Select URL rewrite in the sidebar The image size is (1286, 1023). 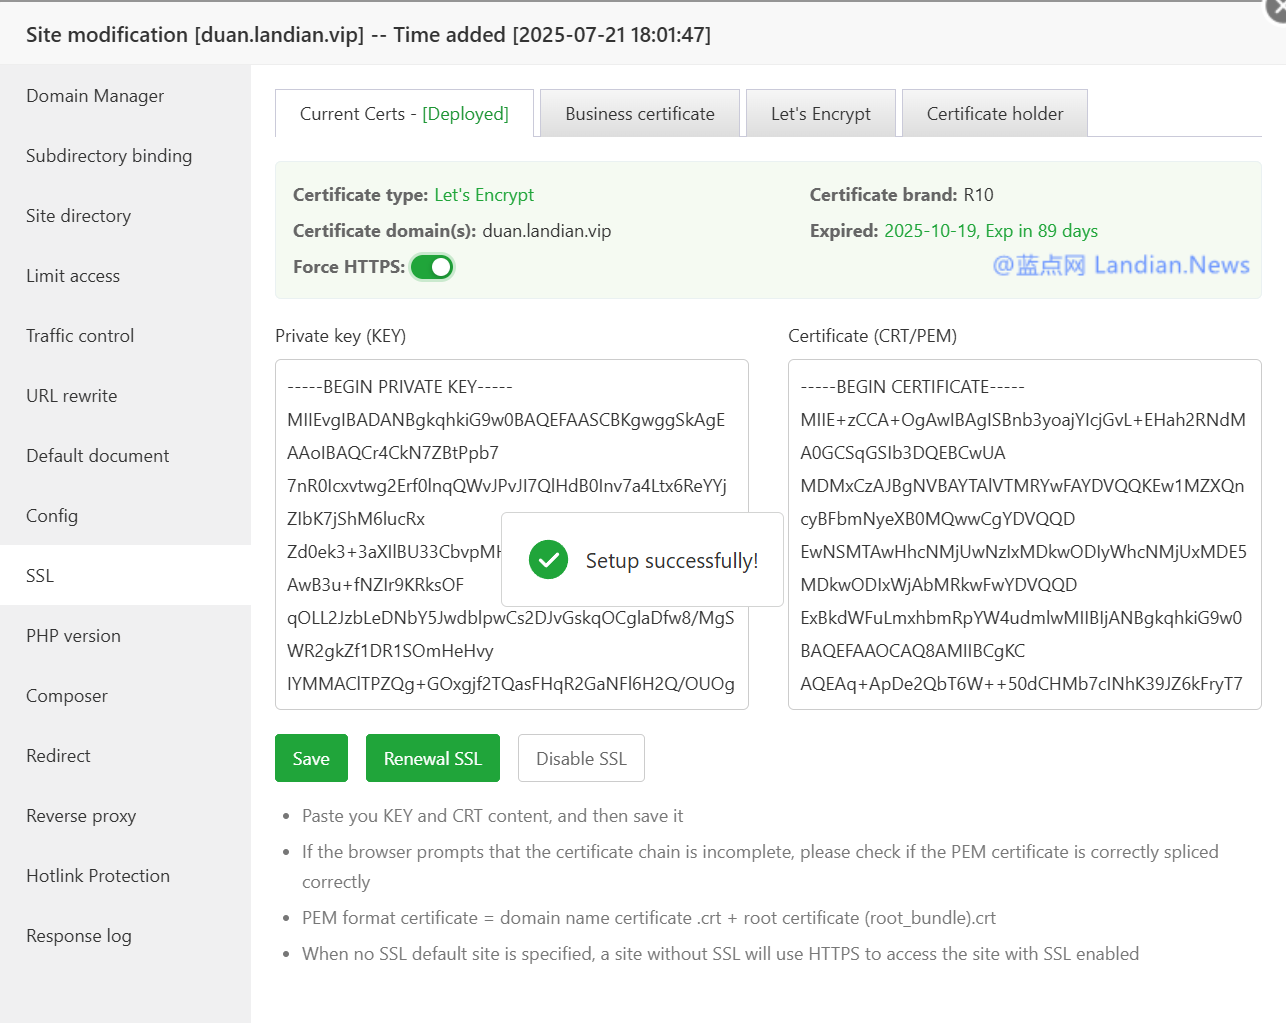(x=72, y=396)
